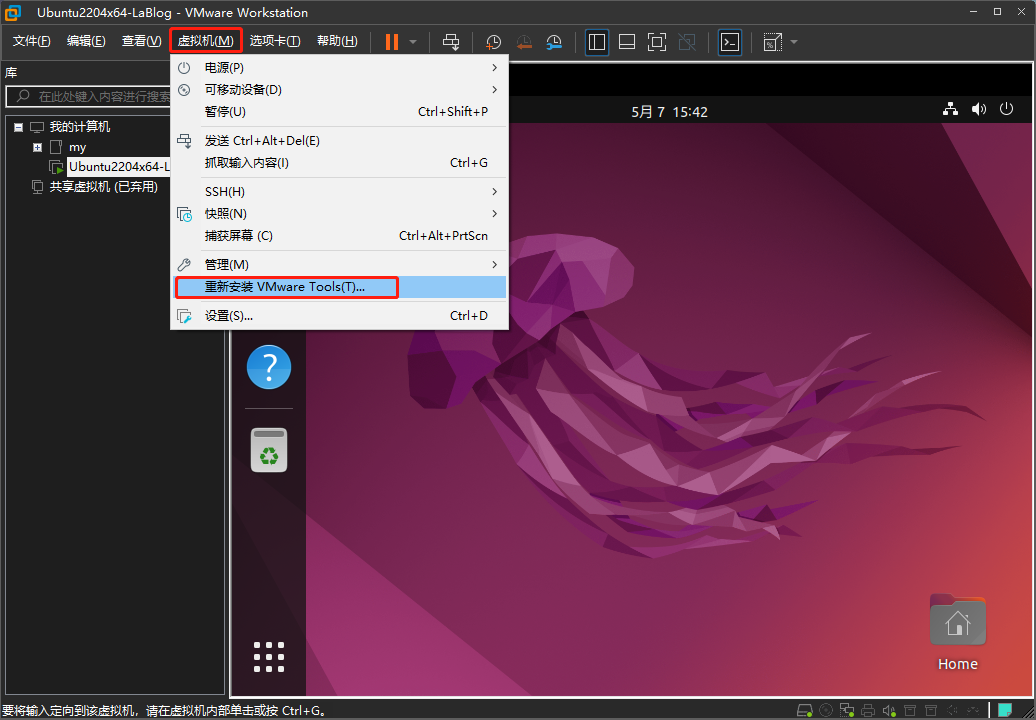This screenshot has width=1036, height=720.
Task: Choose 抓取输入内容(I) menu entry
Action: [340, 163]
